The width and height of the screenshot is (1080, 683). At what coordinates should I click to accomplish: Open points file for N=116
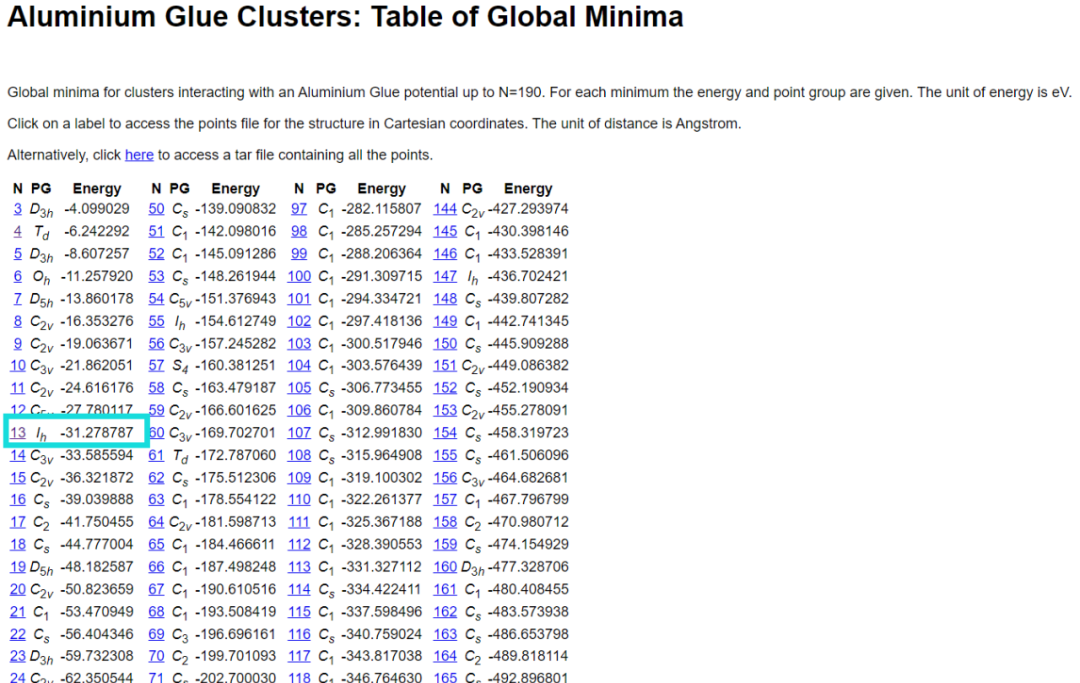(x=299, y=634)
